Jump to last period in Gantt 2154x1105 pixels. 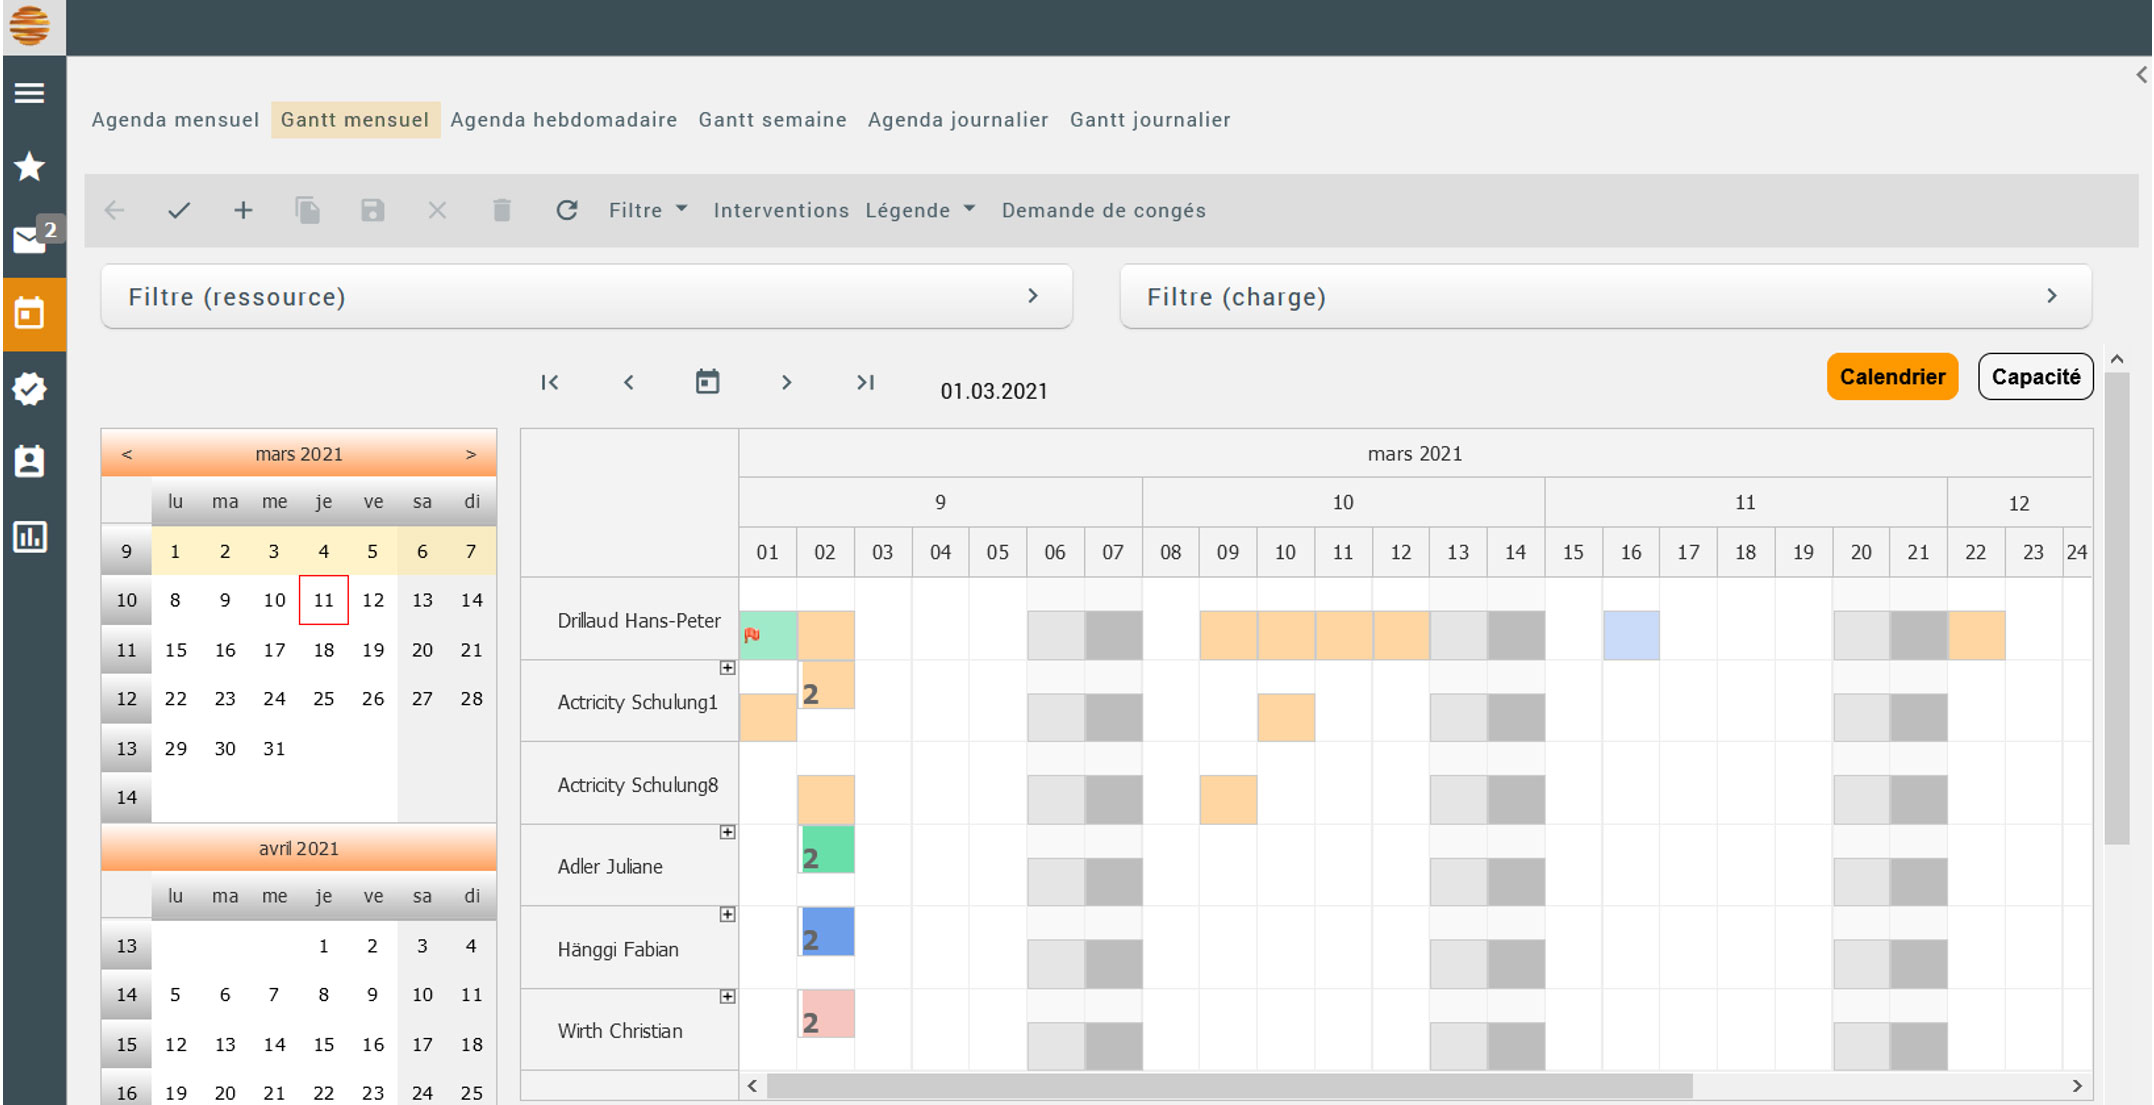(865, 382)
